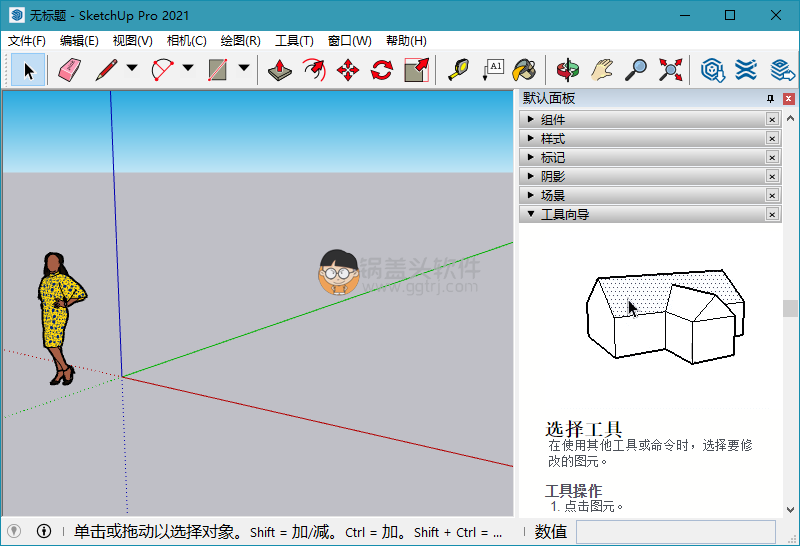The image size is (800, 546).
Task: Open the Rectangle tool dropdown arrow
Action: (244, 67)
